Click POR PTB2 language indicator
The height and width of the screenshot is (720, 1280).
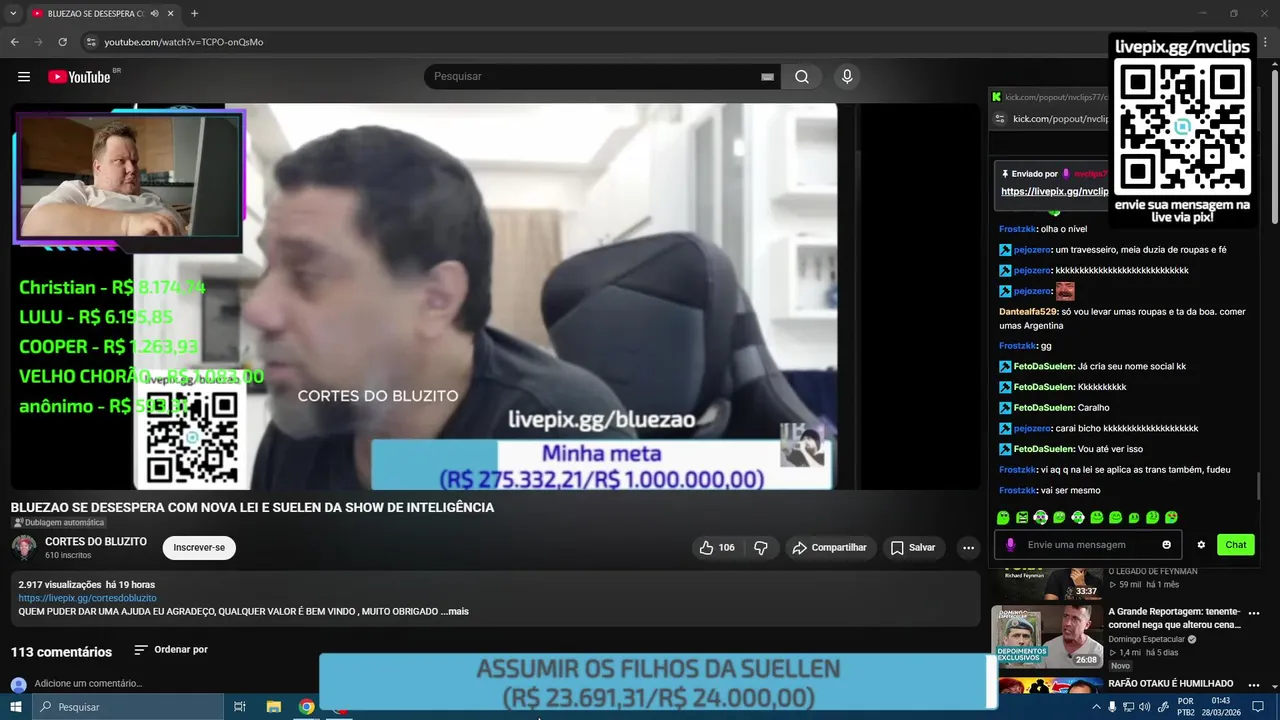tap(1186, 707)
